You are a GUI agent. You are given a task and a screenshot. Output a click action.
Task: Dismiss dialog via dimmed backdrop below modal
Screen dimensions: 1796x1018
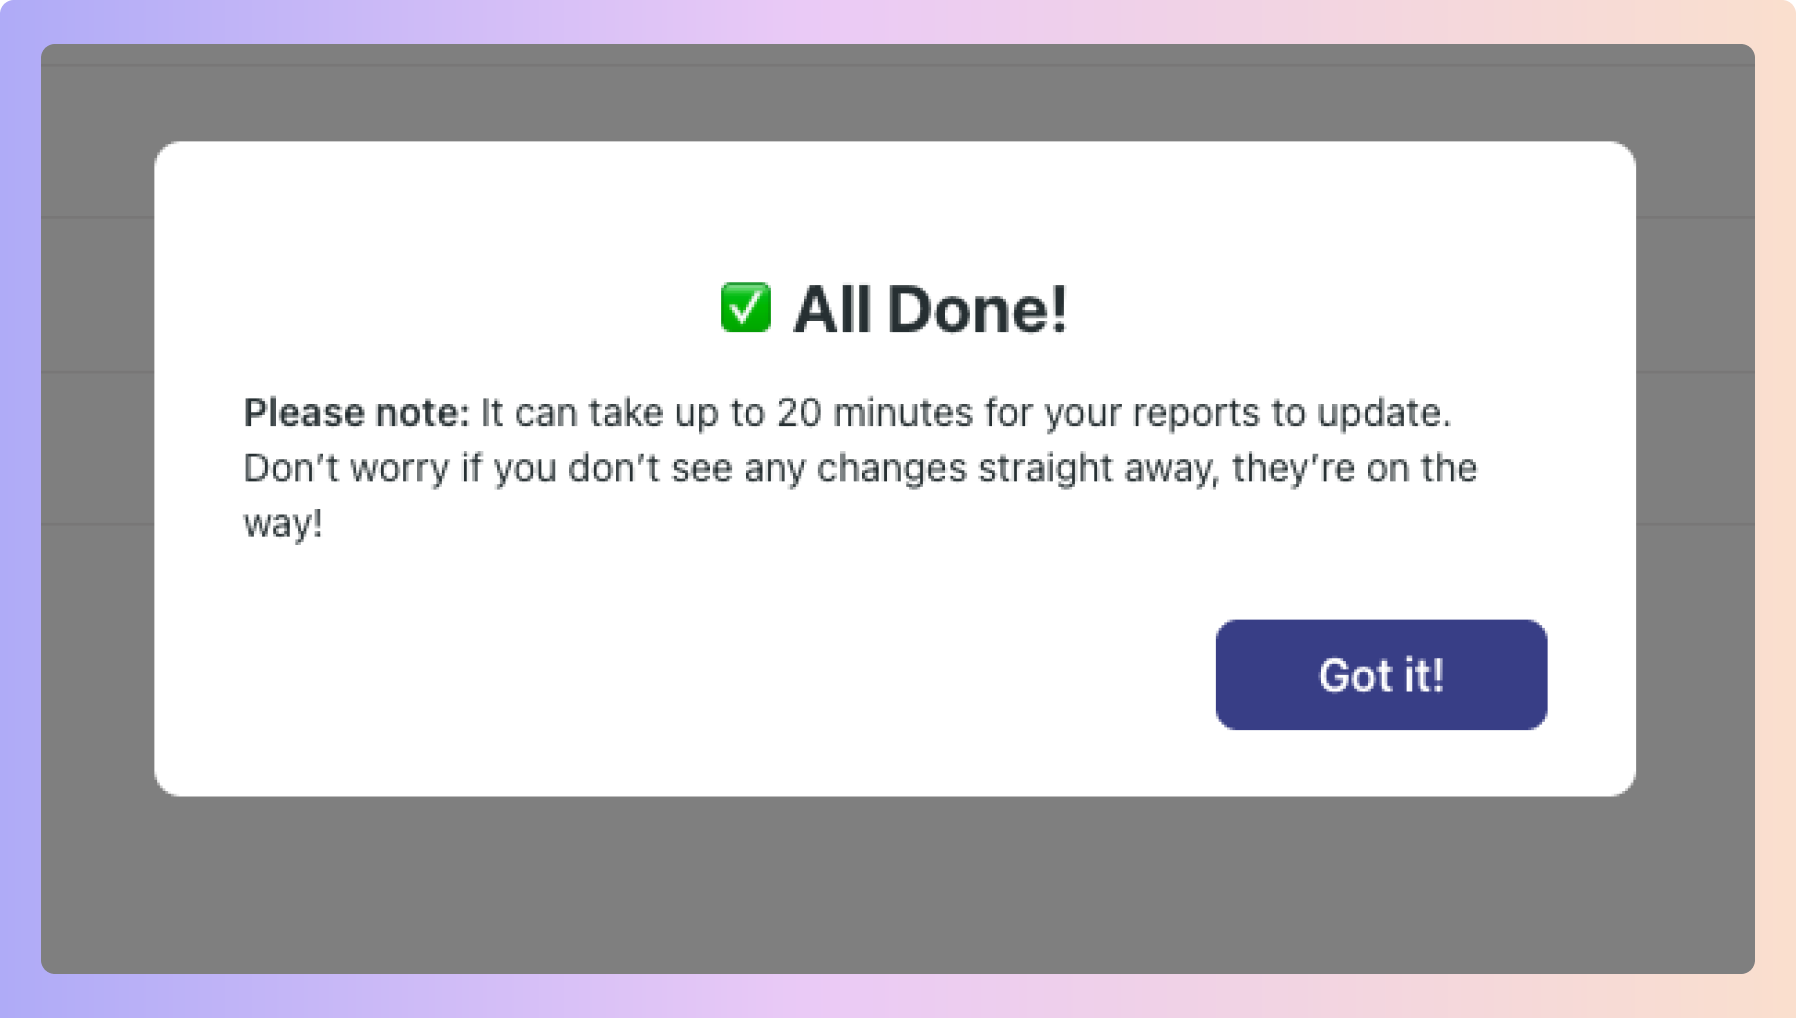pyautogui.click(x=897, y=885)
